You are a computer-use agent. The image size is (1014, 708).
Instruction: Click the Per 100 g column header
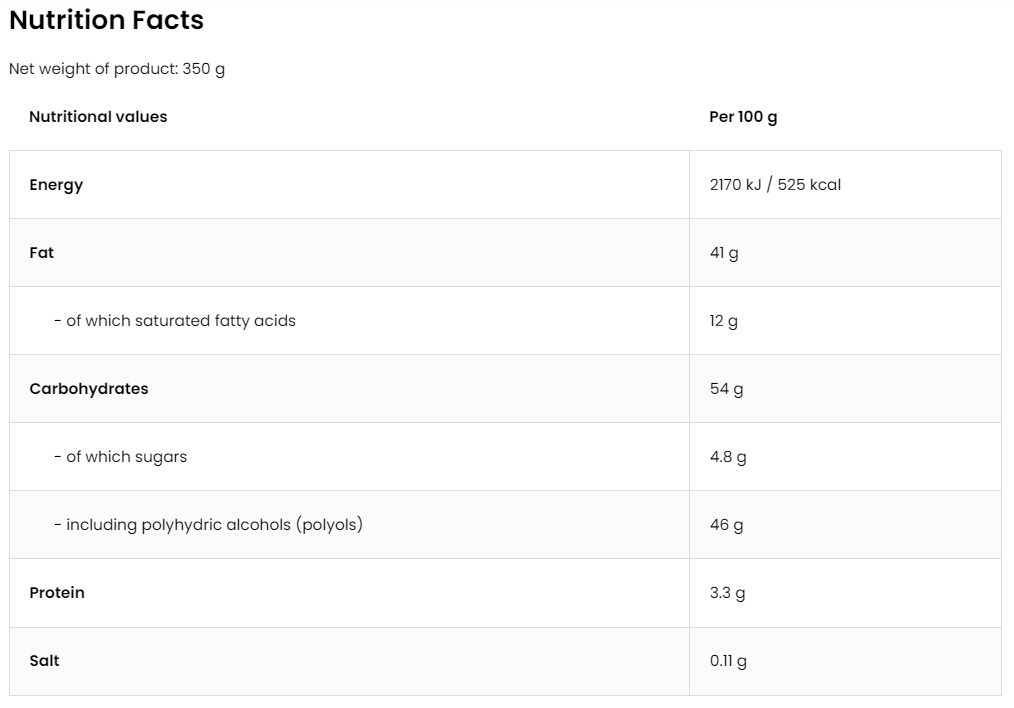(743, 117)
